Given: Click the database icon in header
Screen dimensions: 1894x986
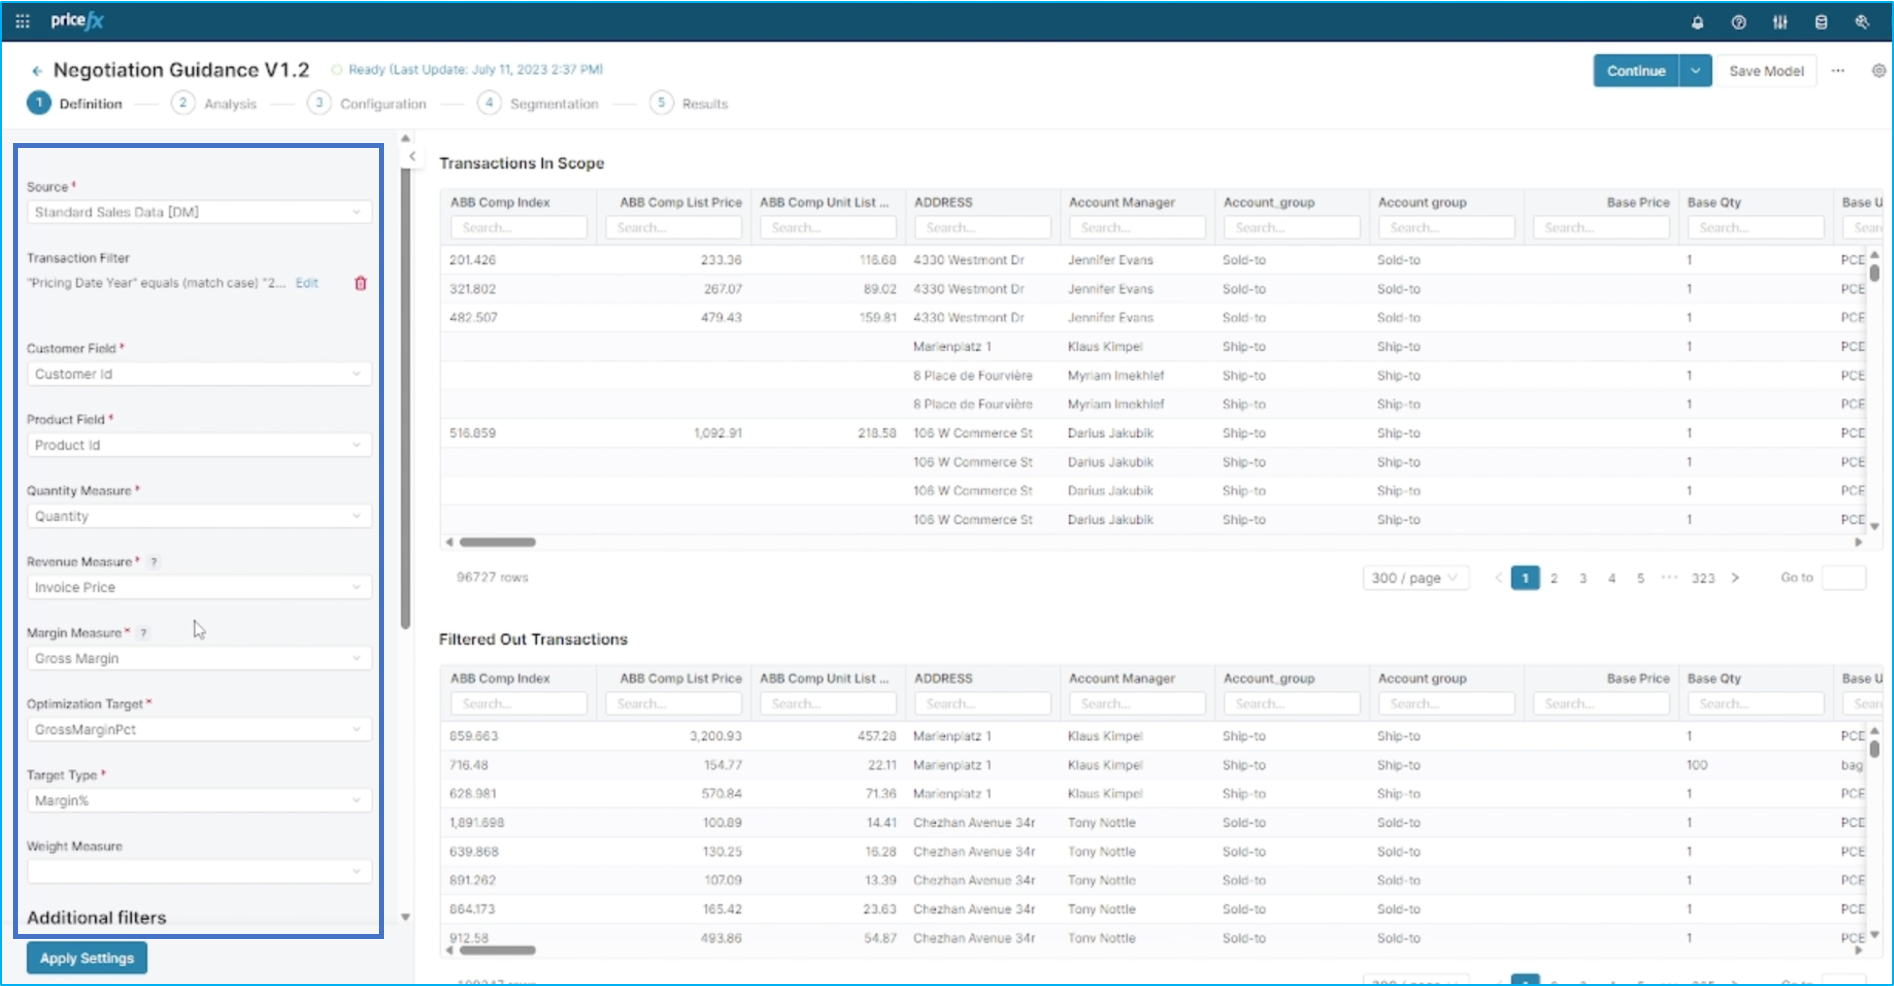Looking at the screenshot, I should pos(1821,22).
